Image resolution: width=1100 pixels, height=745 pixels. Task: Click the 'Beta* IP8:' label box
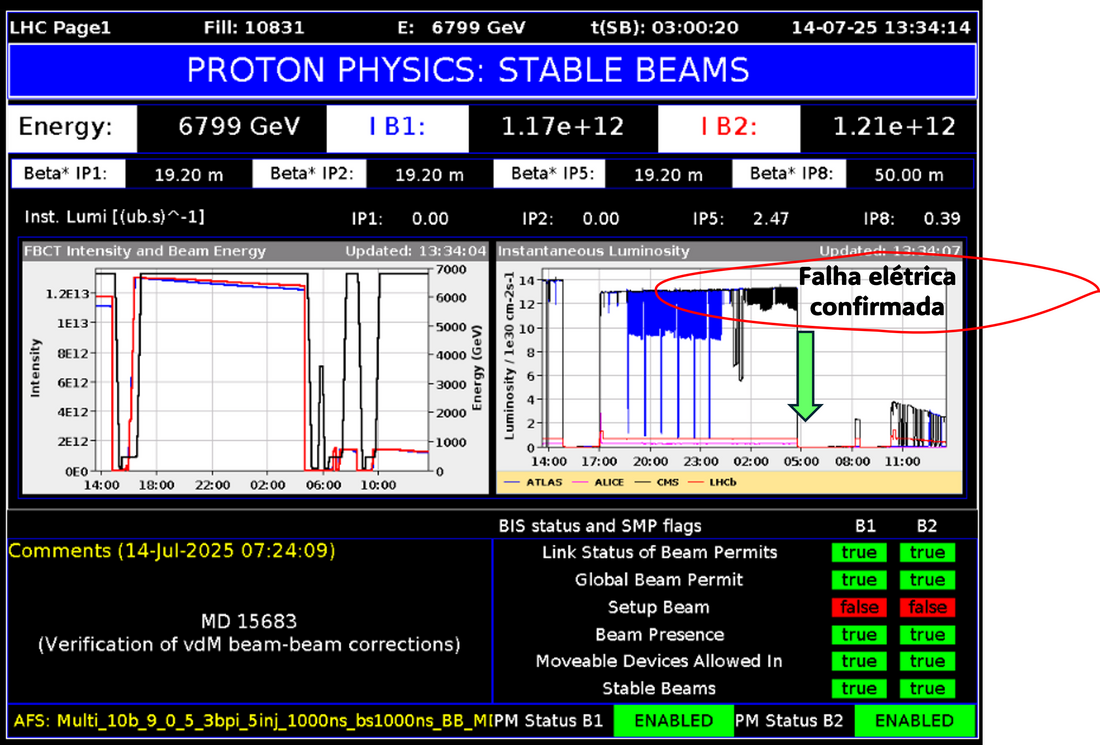click(x=797, y=174)
